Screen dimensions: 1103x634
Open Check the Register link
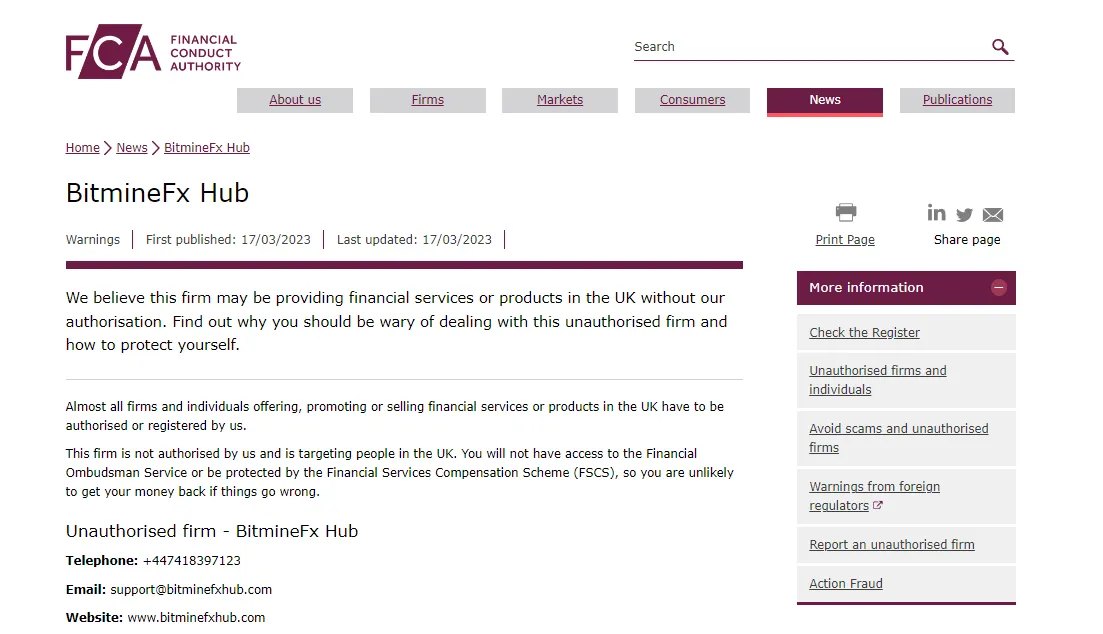[x=864, y=333]
